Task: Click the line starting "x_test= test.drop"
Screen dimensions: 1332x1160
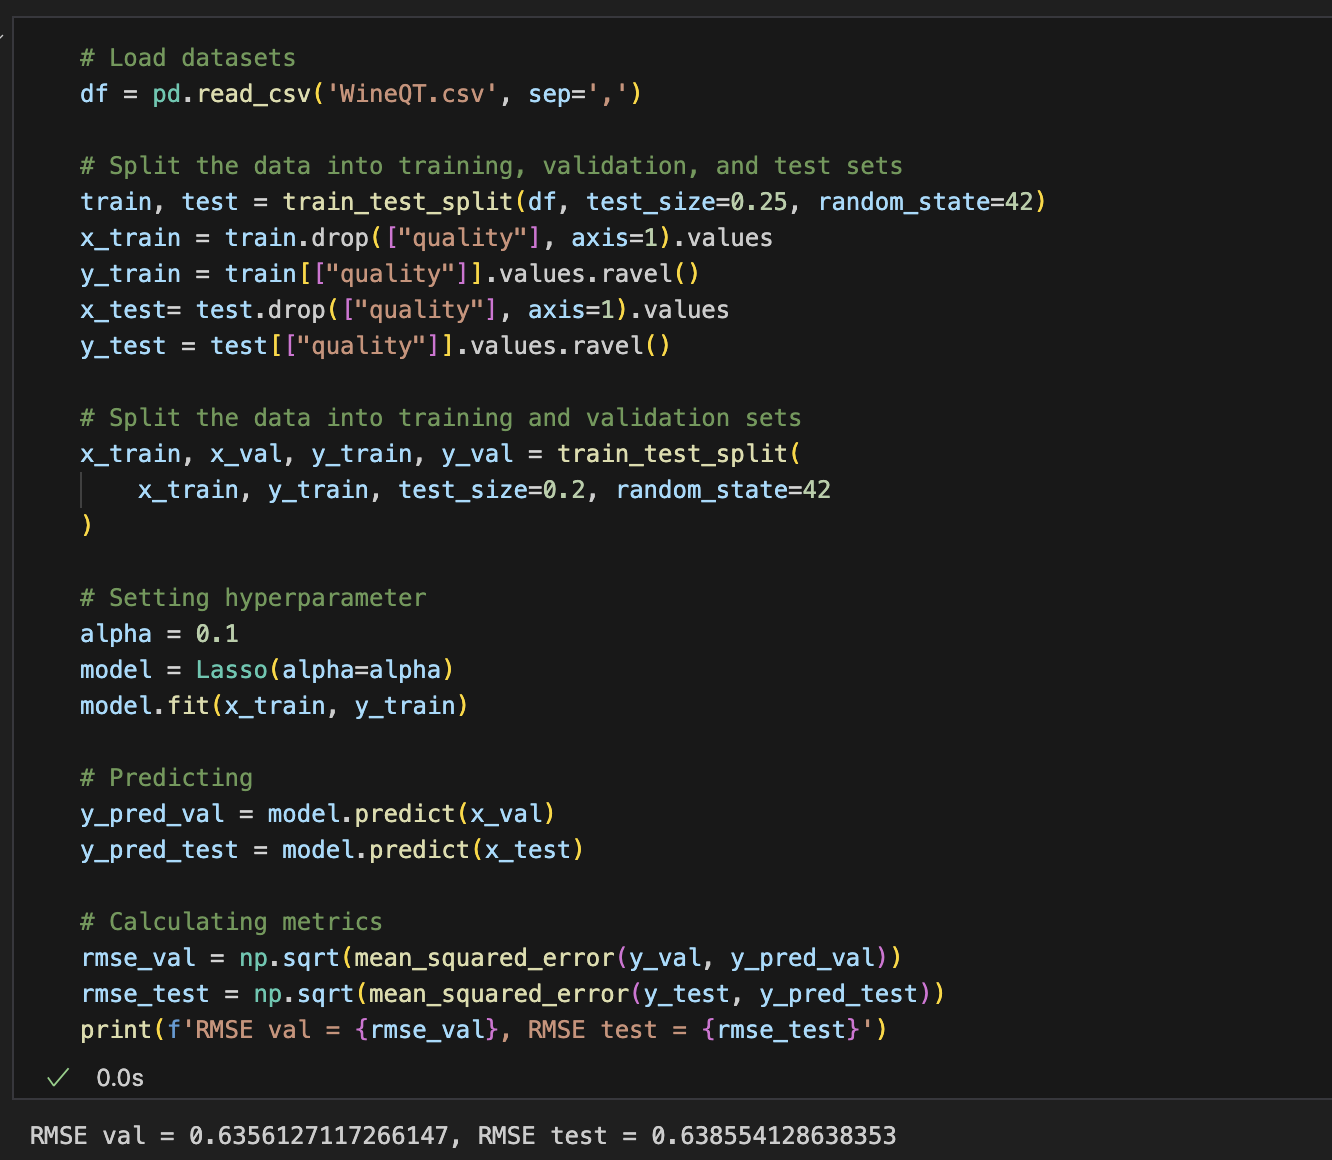Action: [405, 310]
